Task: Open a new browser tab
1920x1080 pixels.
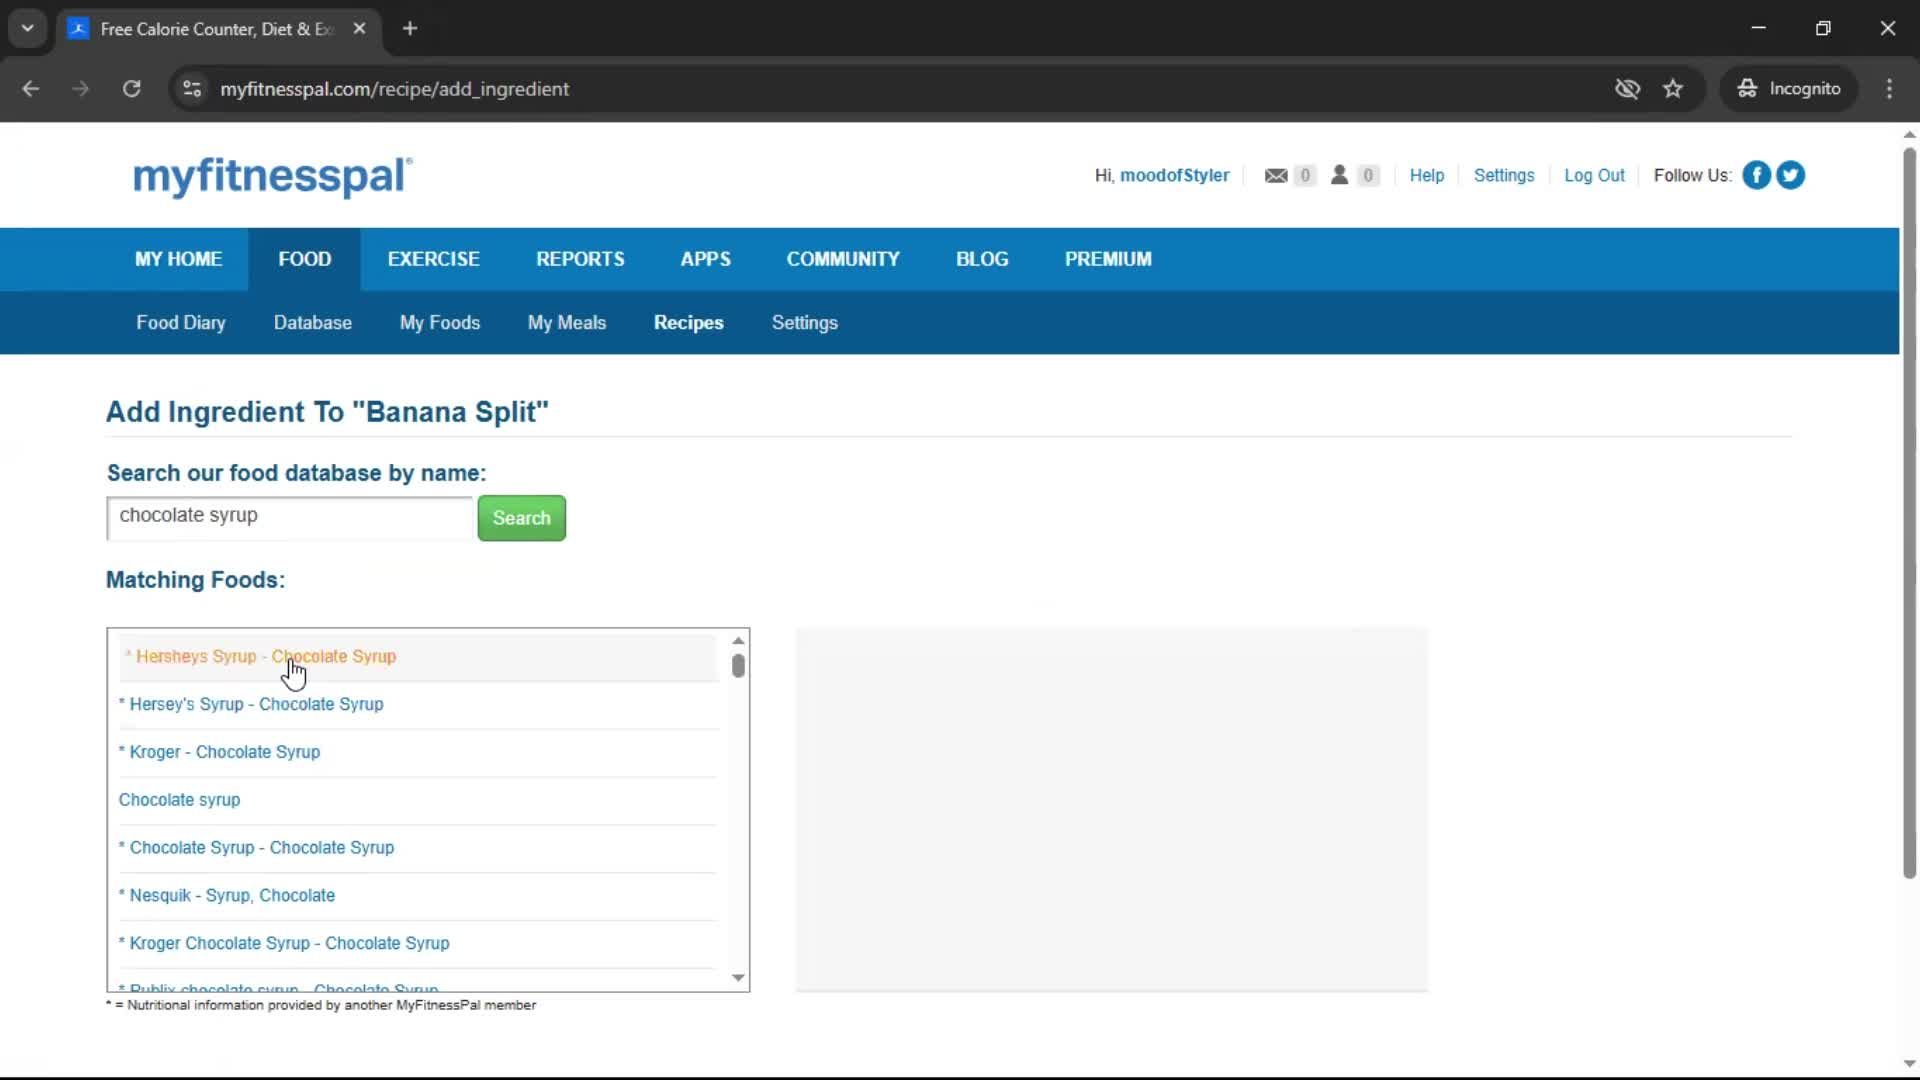Action: click(410, 29)
